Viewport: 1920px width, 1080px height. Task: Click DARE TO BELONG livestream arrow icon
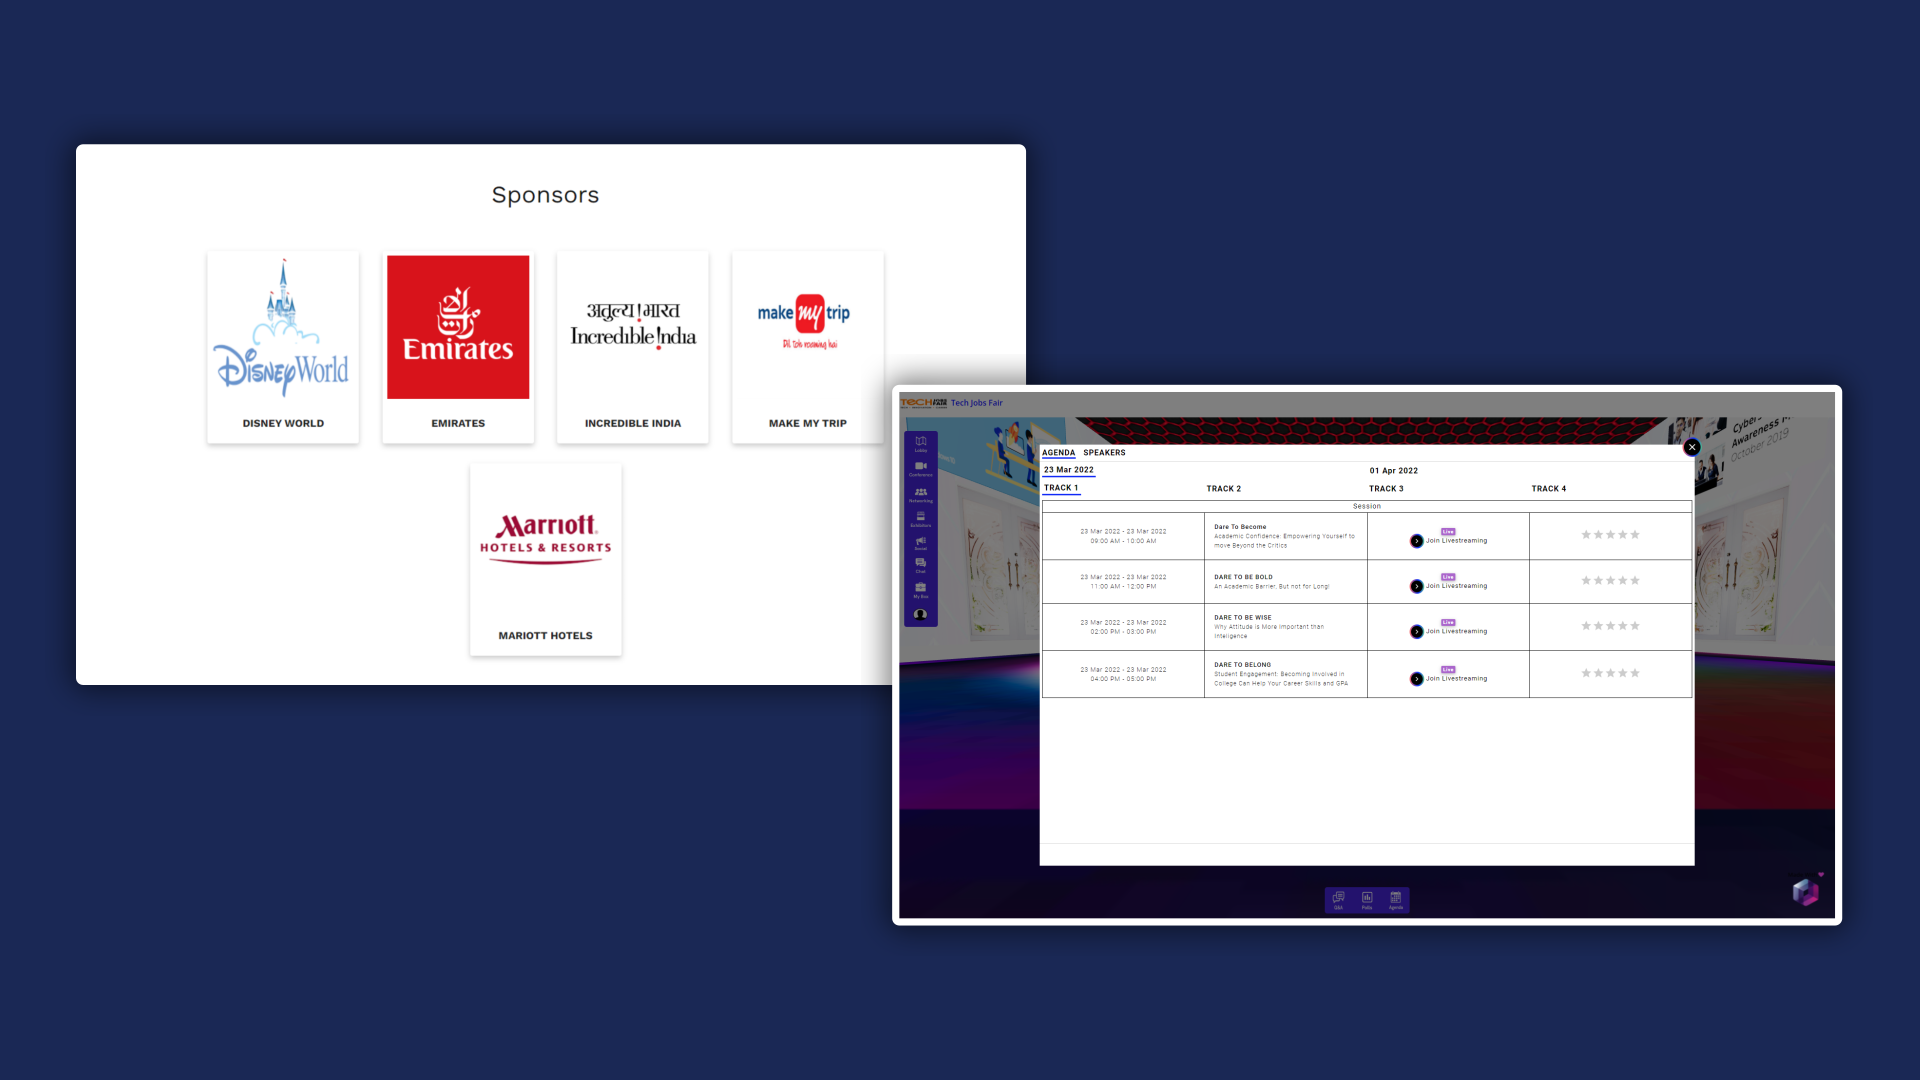1417,679
